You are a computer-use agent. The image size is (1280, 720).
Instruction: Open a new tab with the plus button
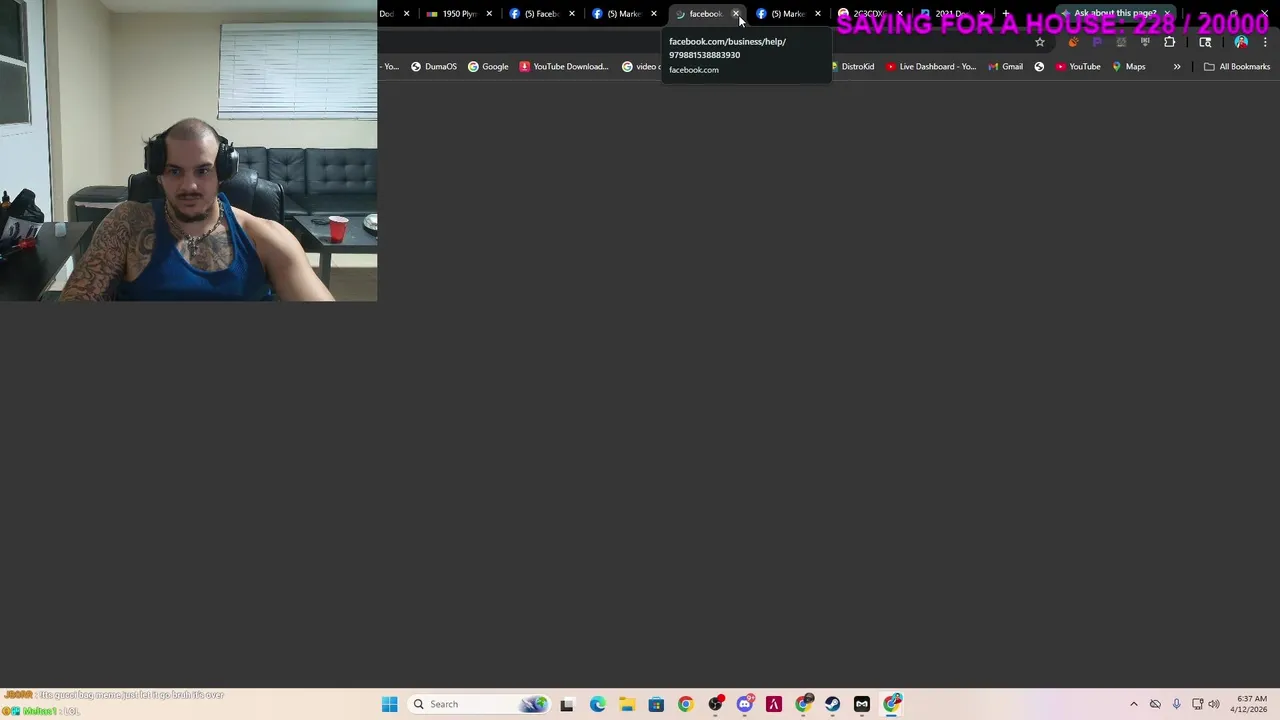1006,14
